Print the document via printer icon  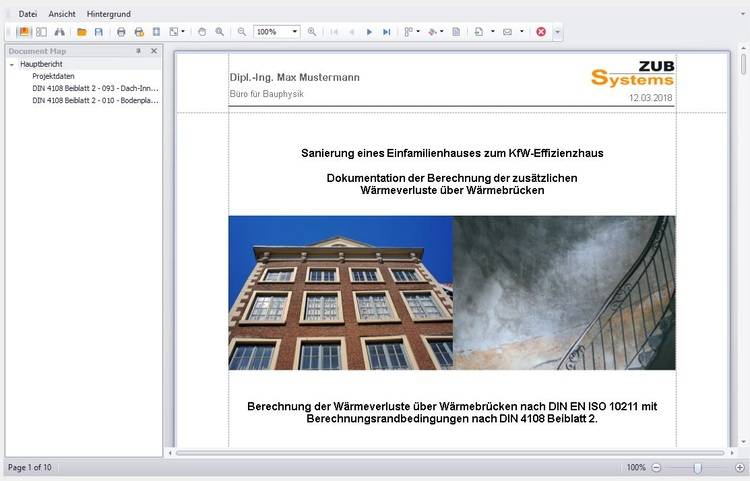[x=121, y=32]
